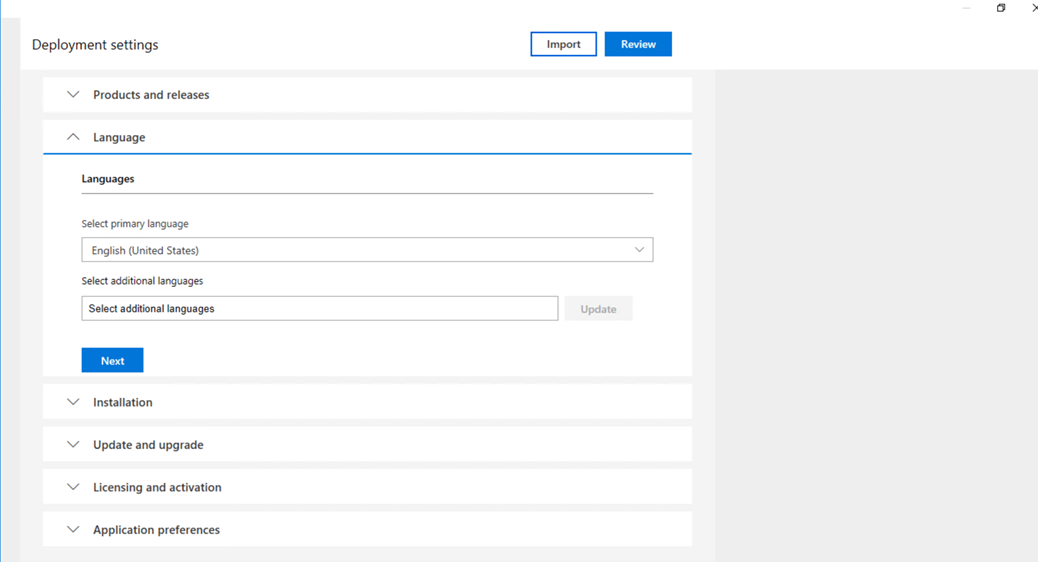The height and width of the screenshot is (562, 1038).
Task: Click the Update button
Action: point(598,308)
